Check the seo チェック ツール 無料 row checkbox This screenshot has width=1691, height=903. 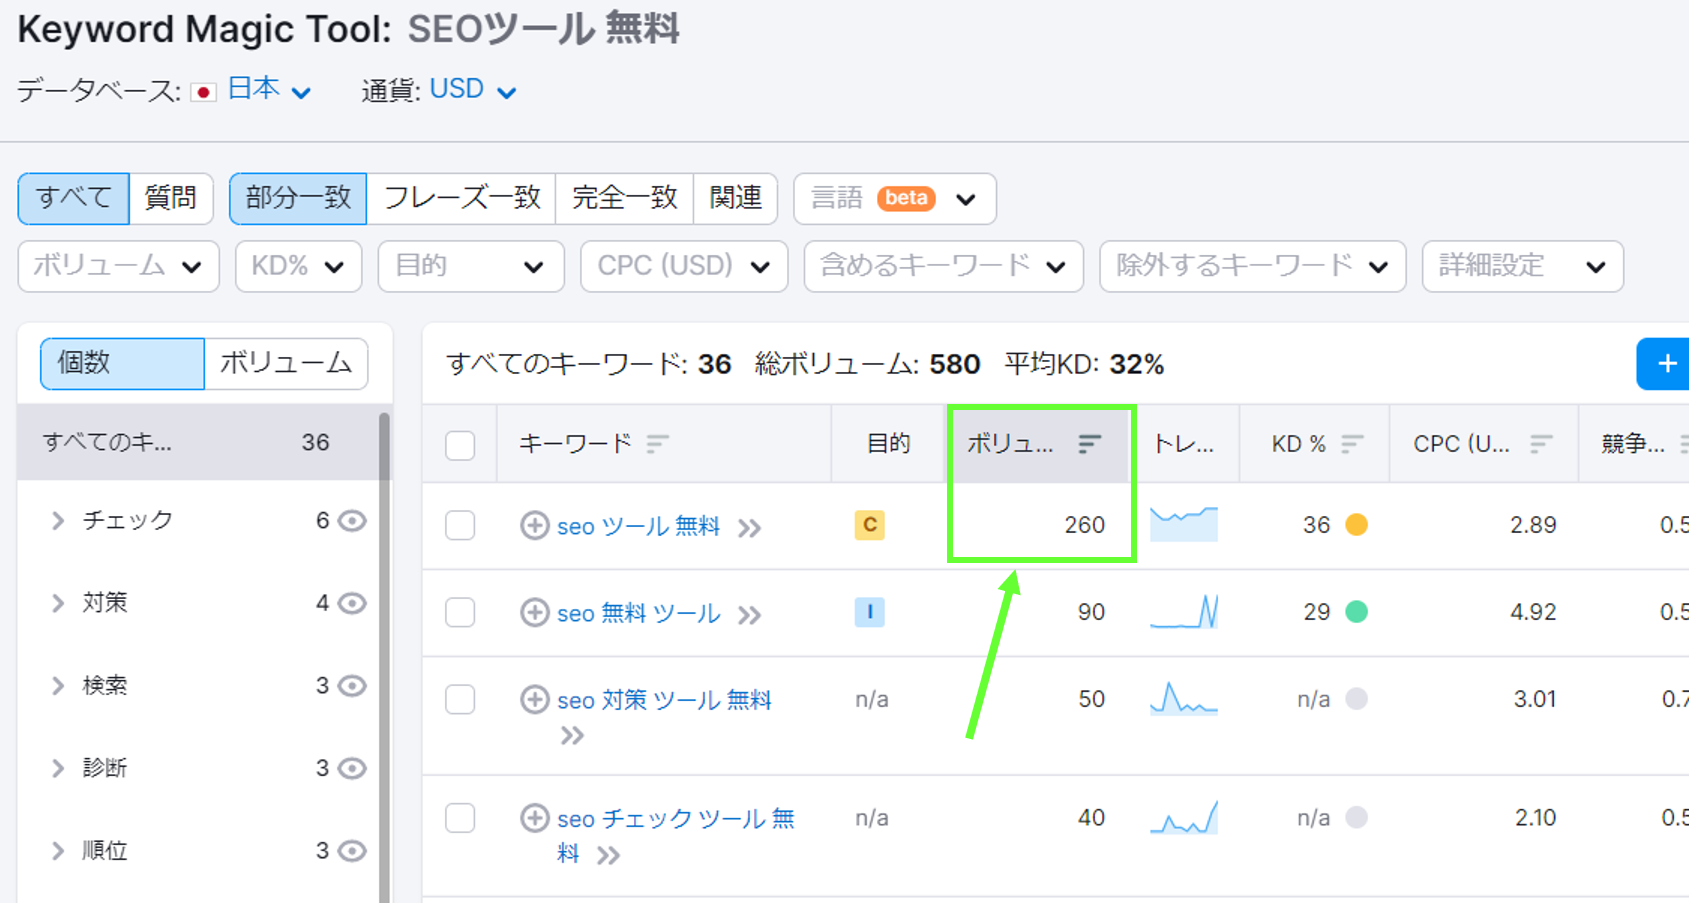(460, 818)
